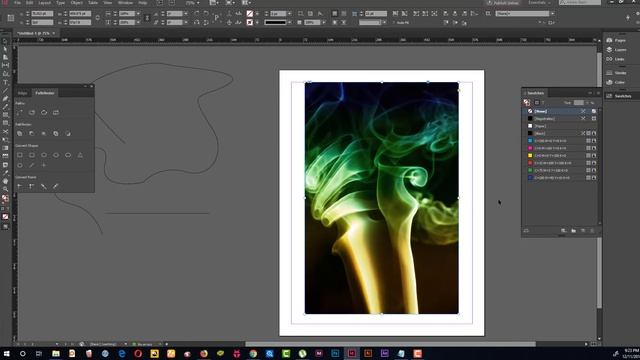The image size is (640, 360).
Task: Open the Layout menu
Action: coord(44,3)
